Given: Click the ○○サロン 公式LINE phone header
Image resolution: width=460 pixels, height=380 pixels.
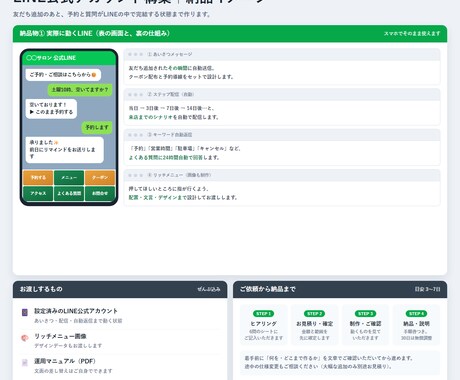Looking at the screenshot, I should 69,58.
